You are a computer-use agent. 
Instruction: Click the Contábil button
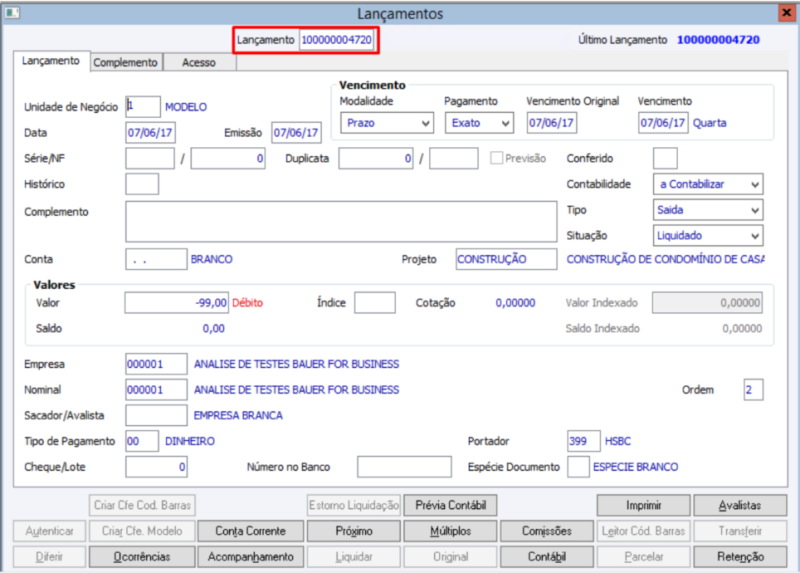[x=547, y=556]
